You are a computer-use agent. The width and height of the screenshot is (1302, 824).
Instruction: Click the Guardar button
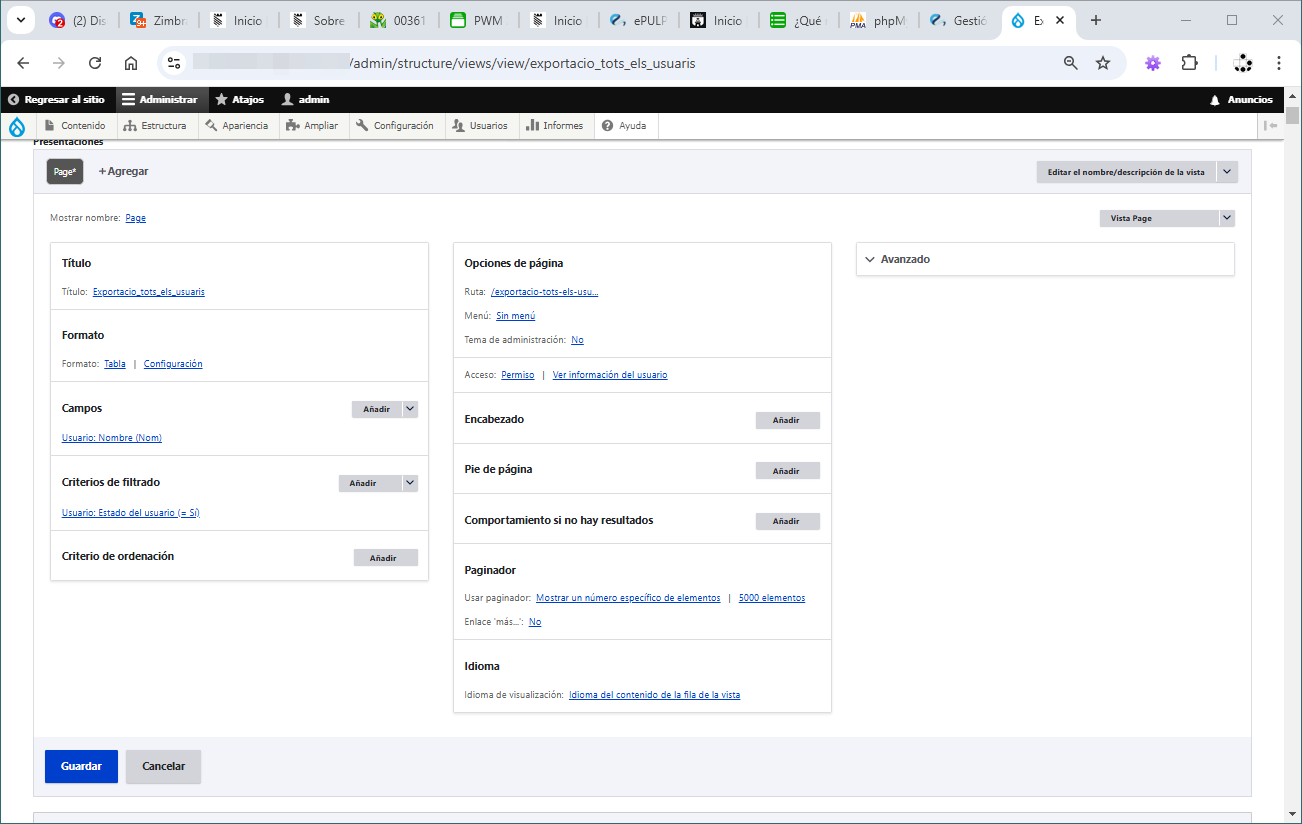(x=81, y=766)
